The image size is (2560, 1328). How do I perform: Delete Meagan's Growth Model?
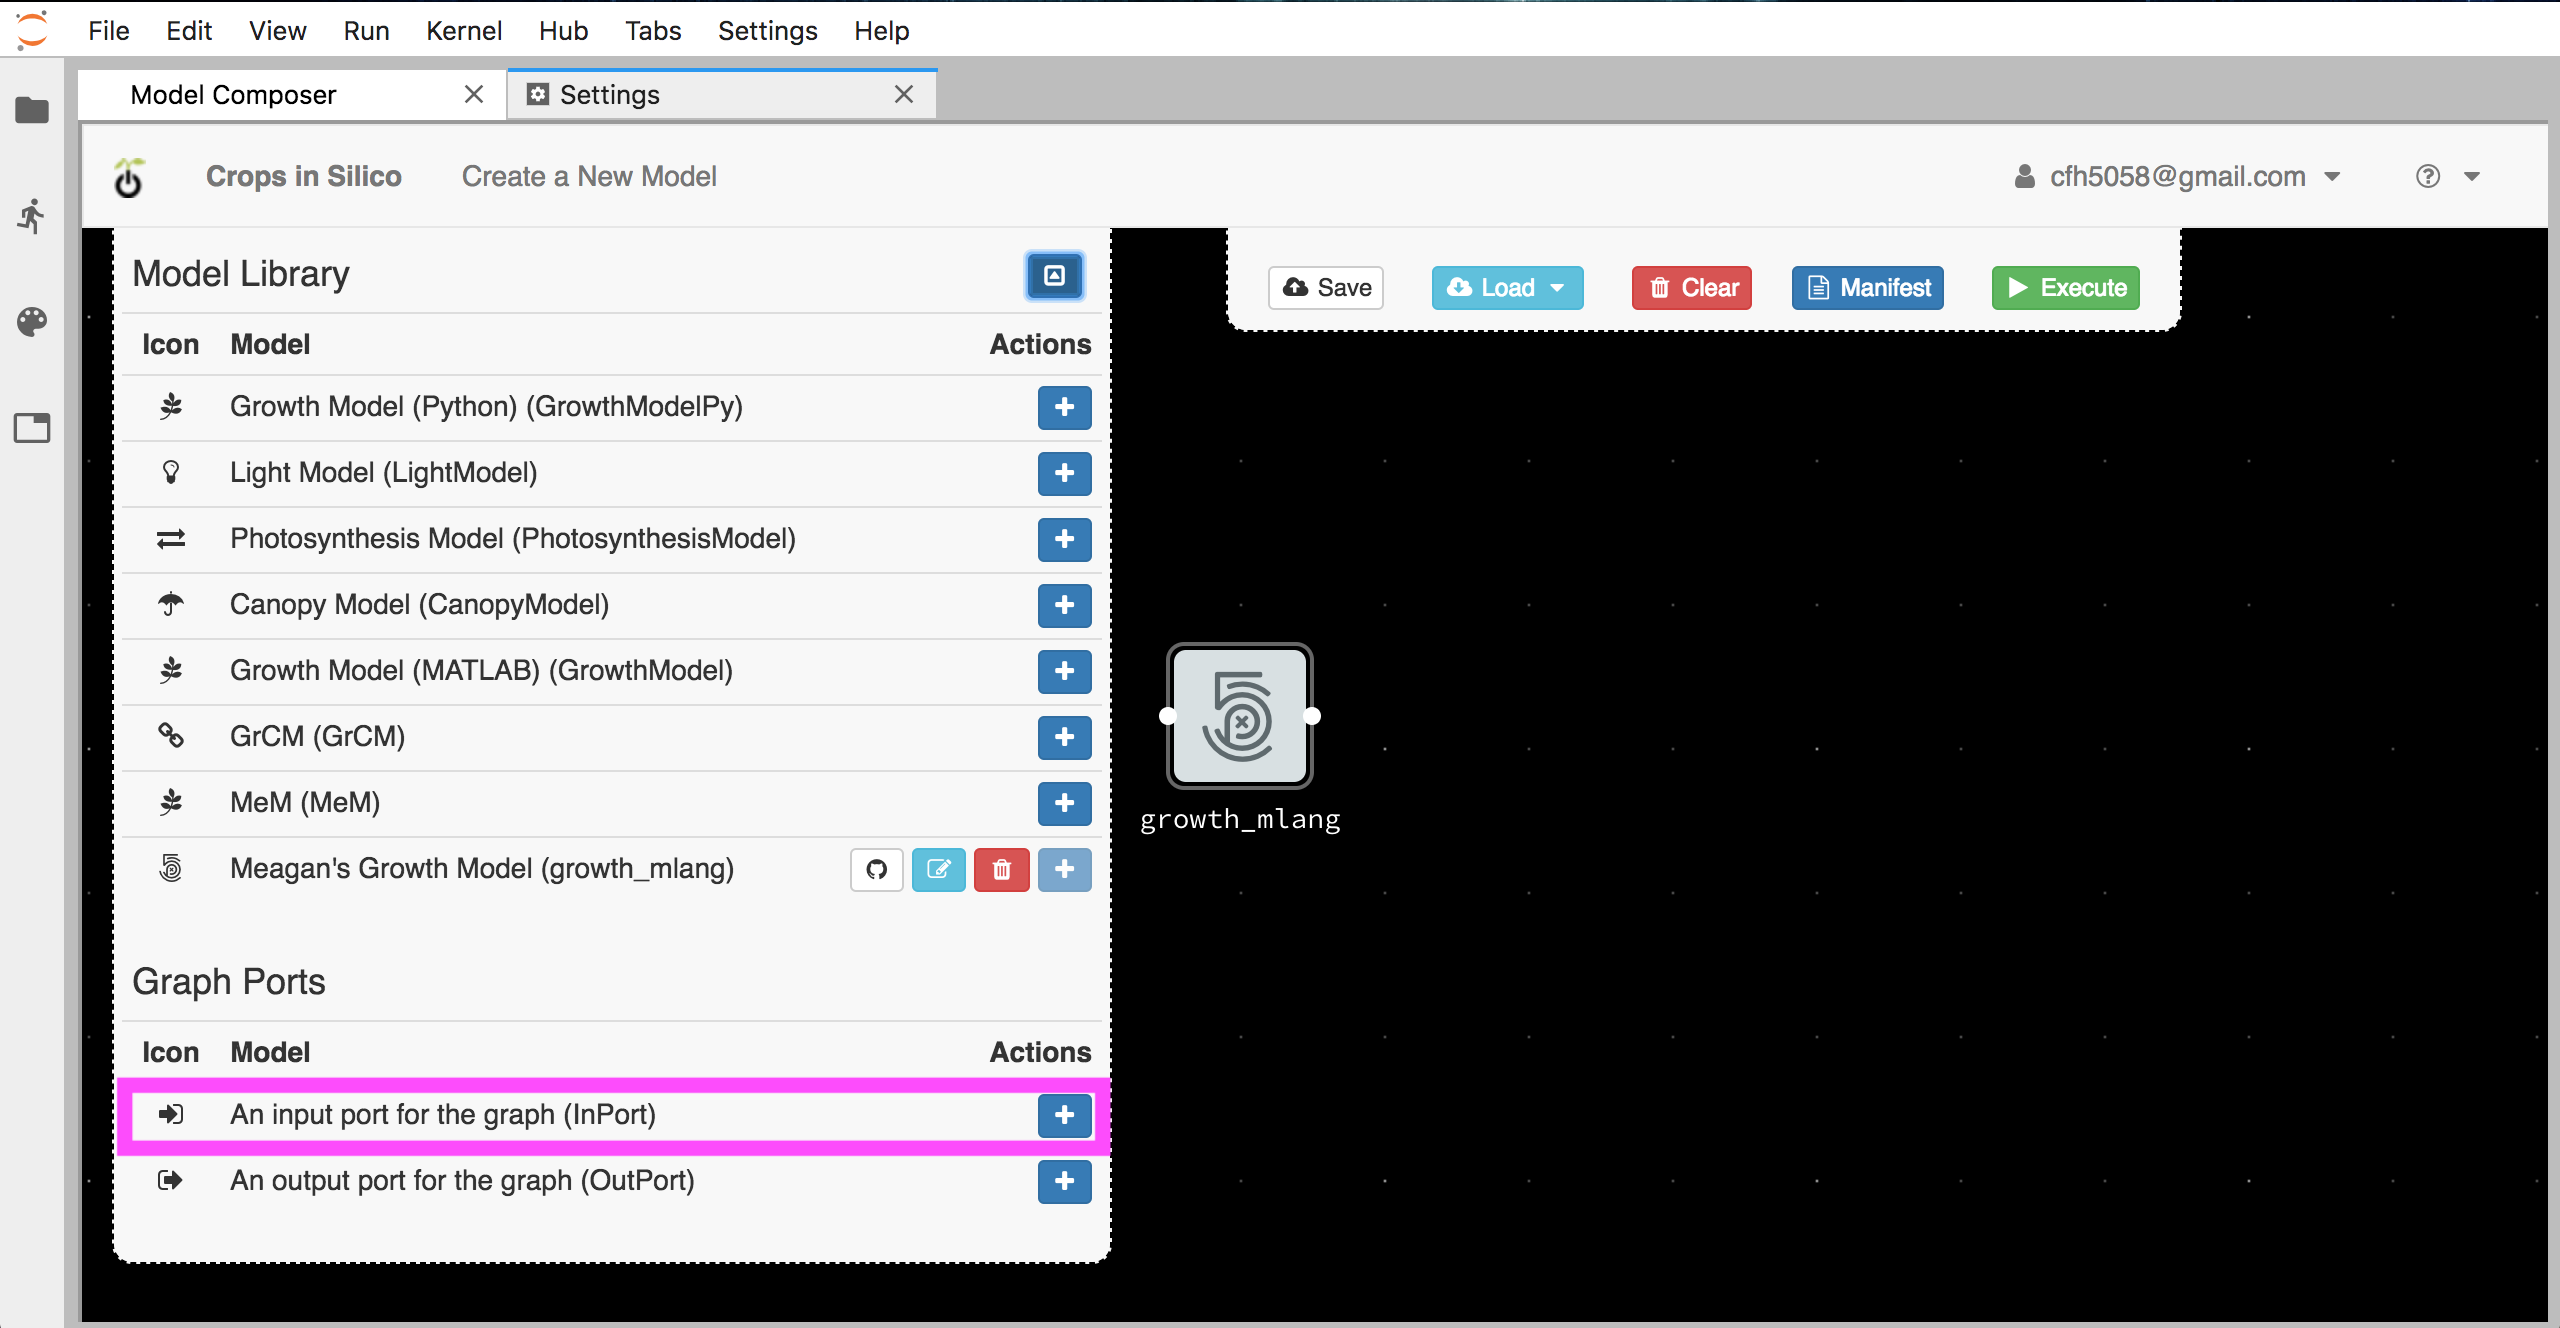1001,869
